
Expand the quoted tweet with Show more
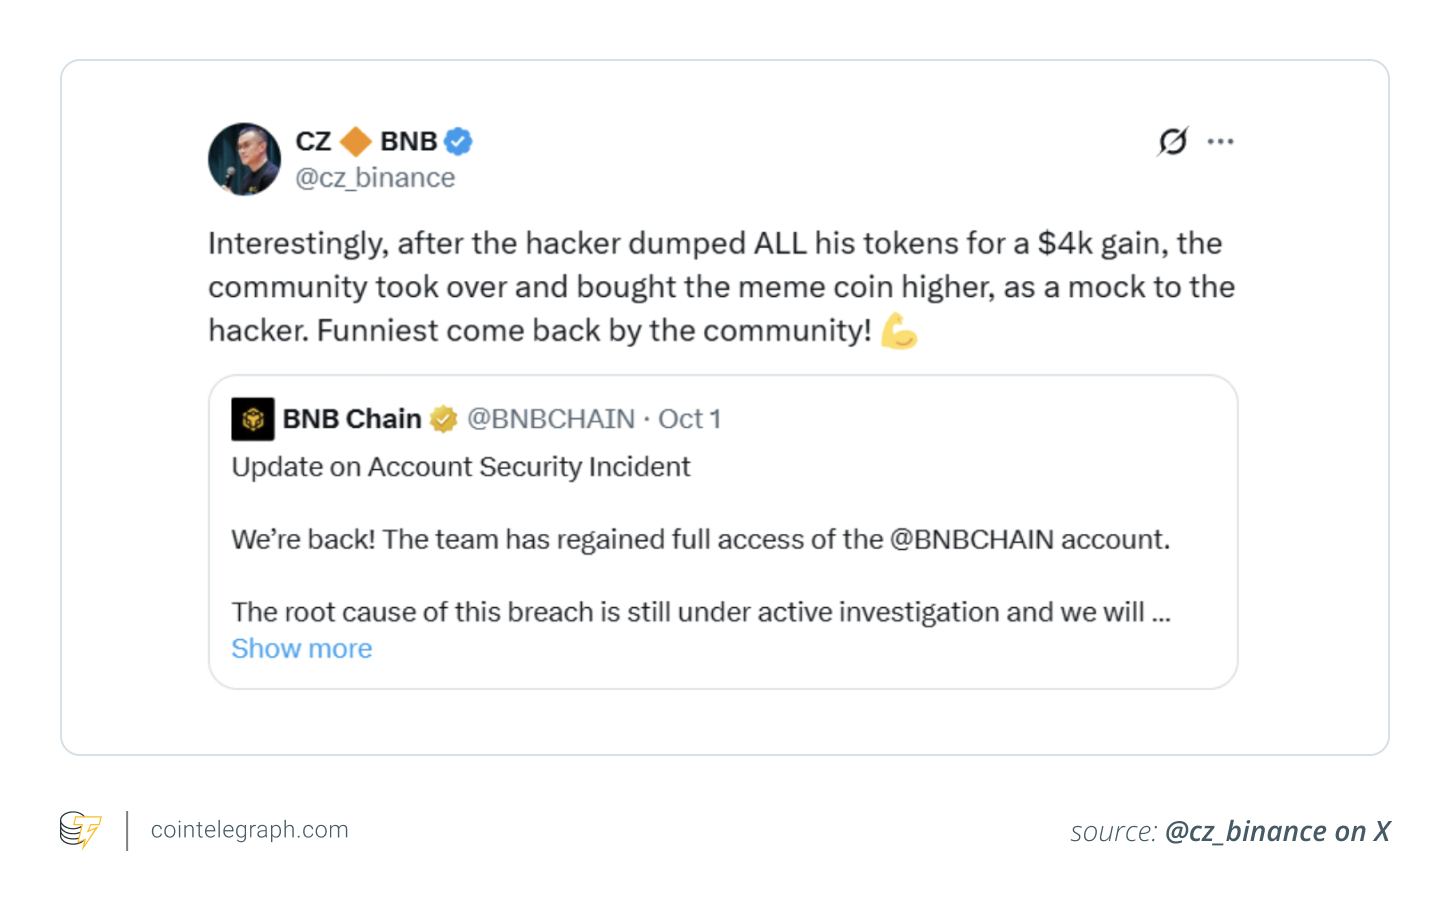(x=301, y=648)
